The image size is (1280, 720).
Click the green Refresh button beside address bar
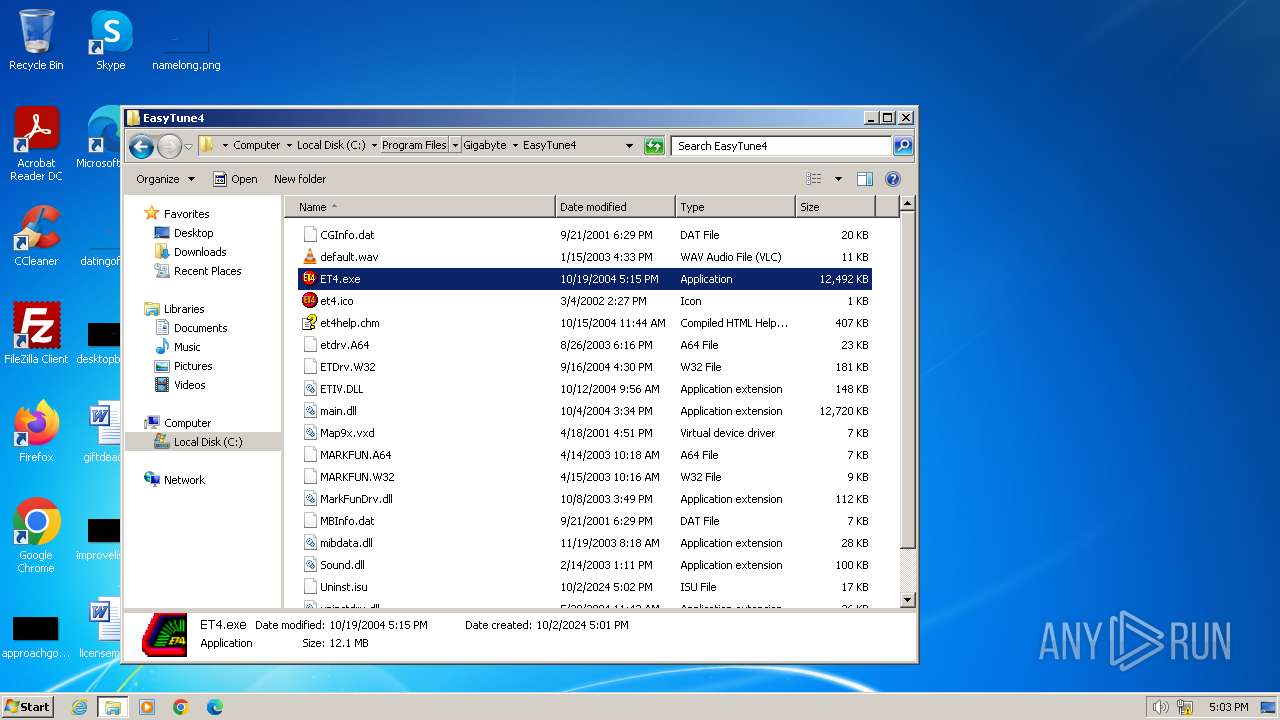(654, 146)
